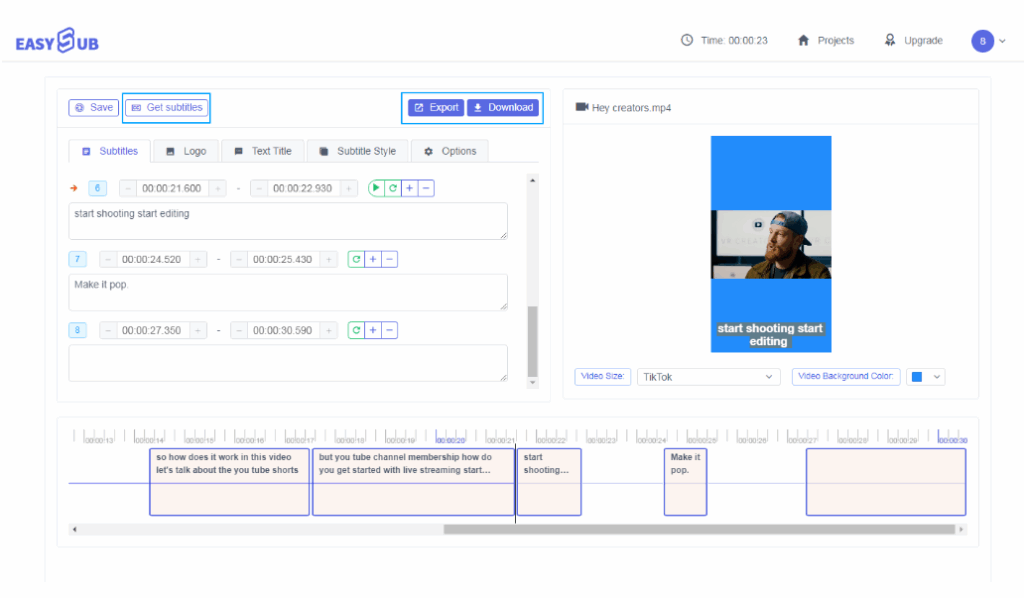Select the "Make it pop." timeline block

point(685,482)
